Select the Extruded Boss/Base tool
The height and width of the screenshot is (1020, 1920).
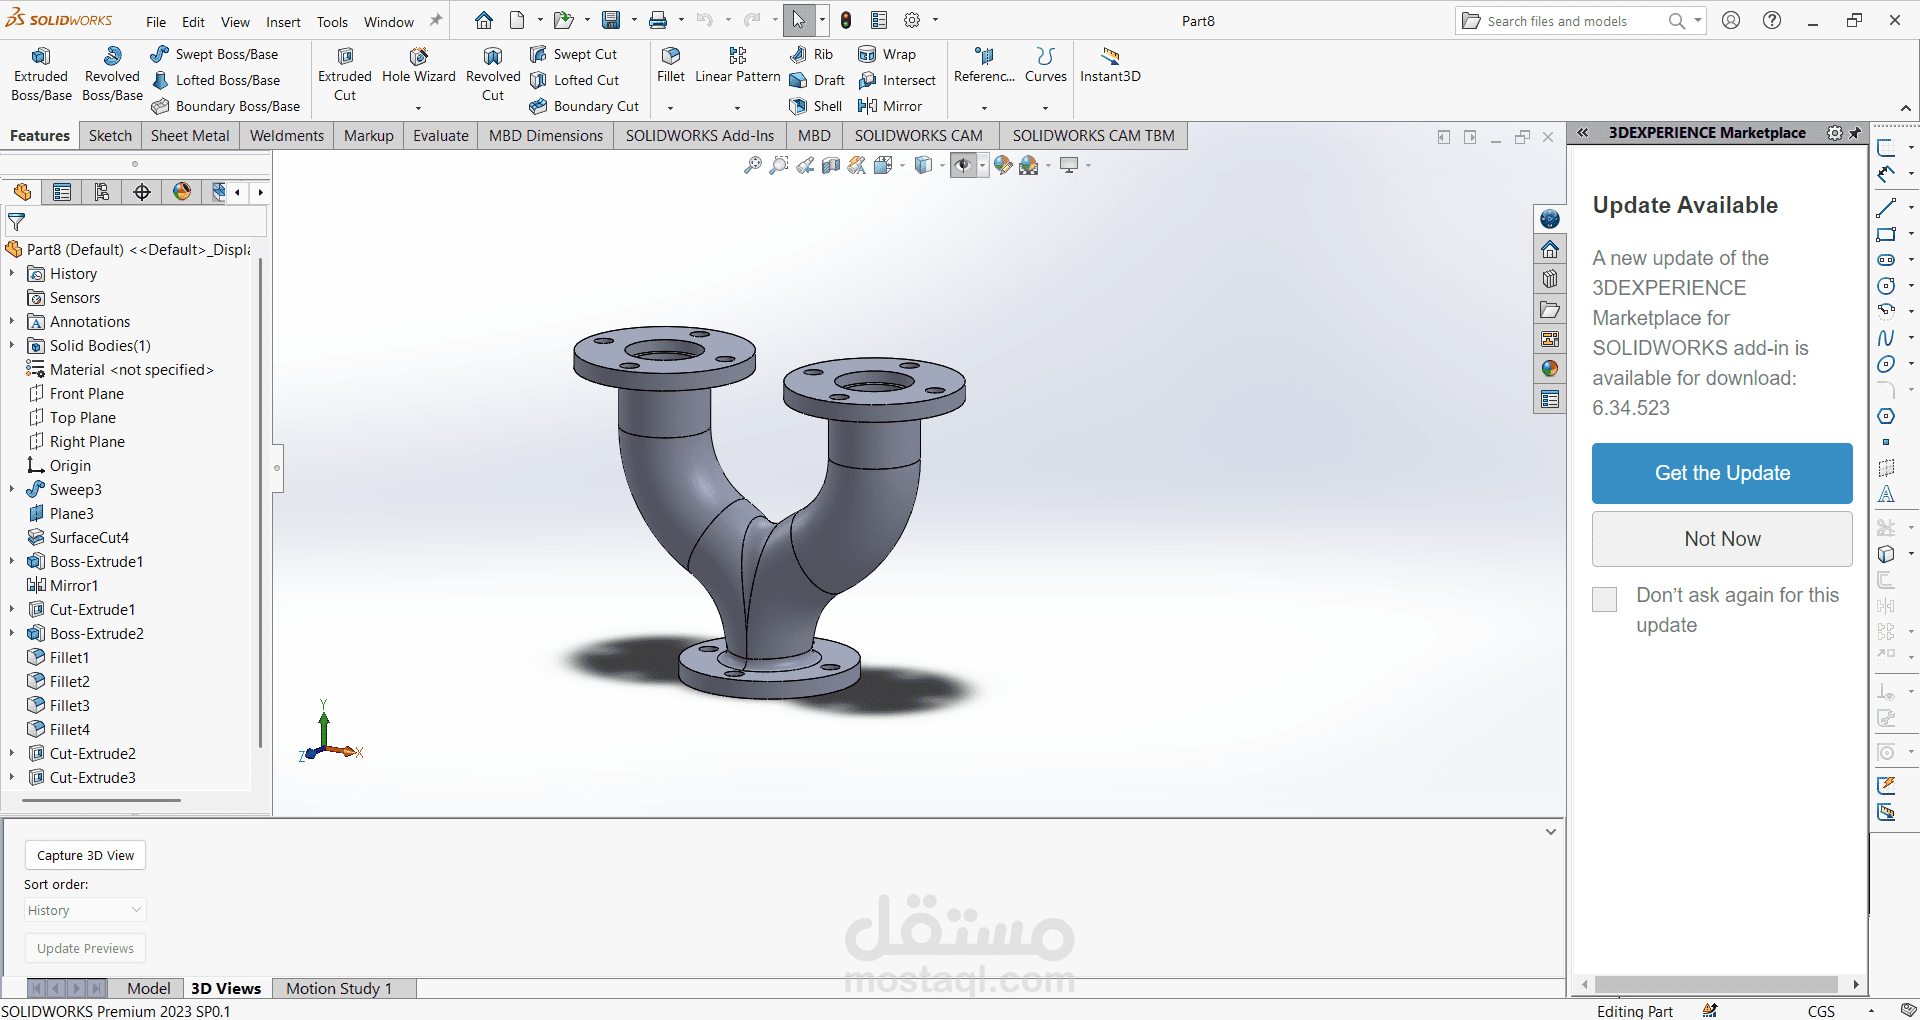[x=41, y=74]
